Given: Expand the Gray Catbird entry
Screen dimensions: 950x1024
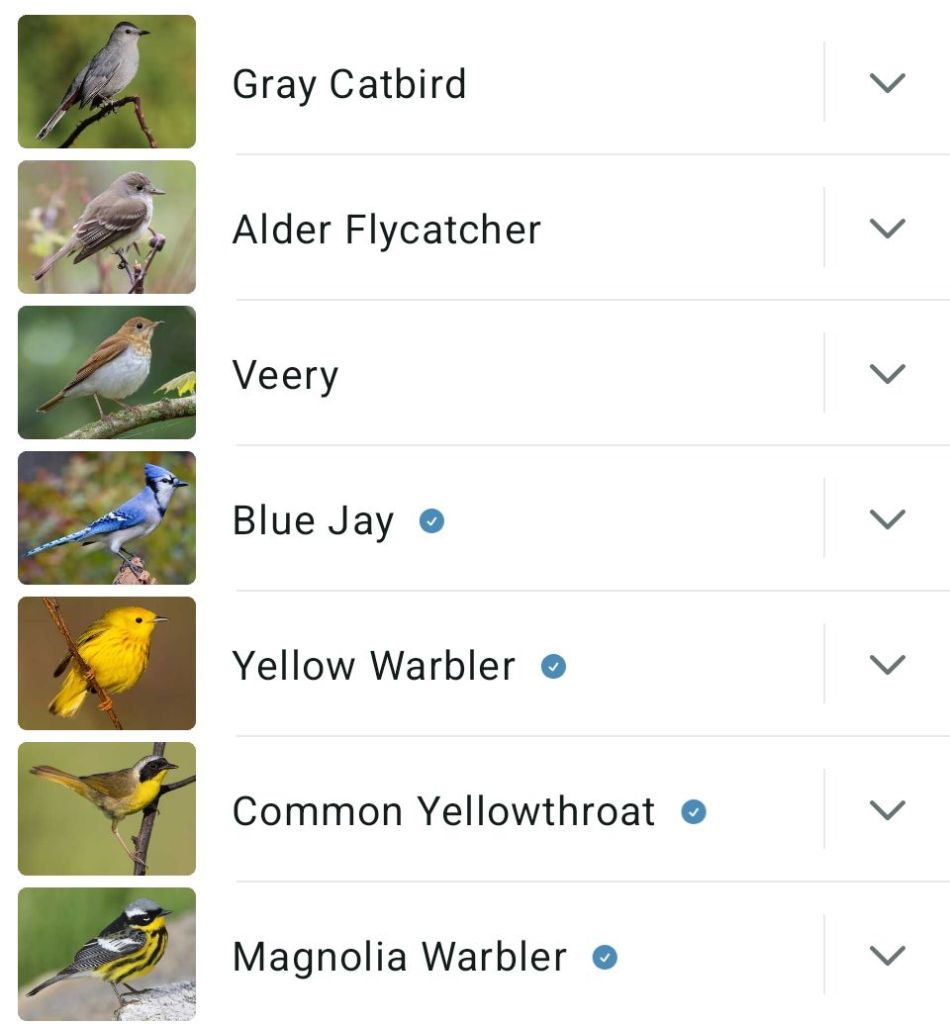Looking at the screenshot, I should pyautogui.click(x=887, y=83).
